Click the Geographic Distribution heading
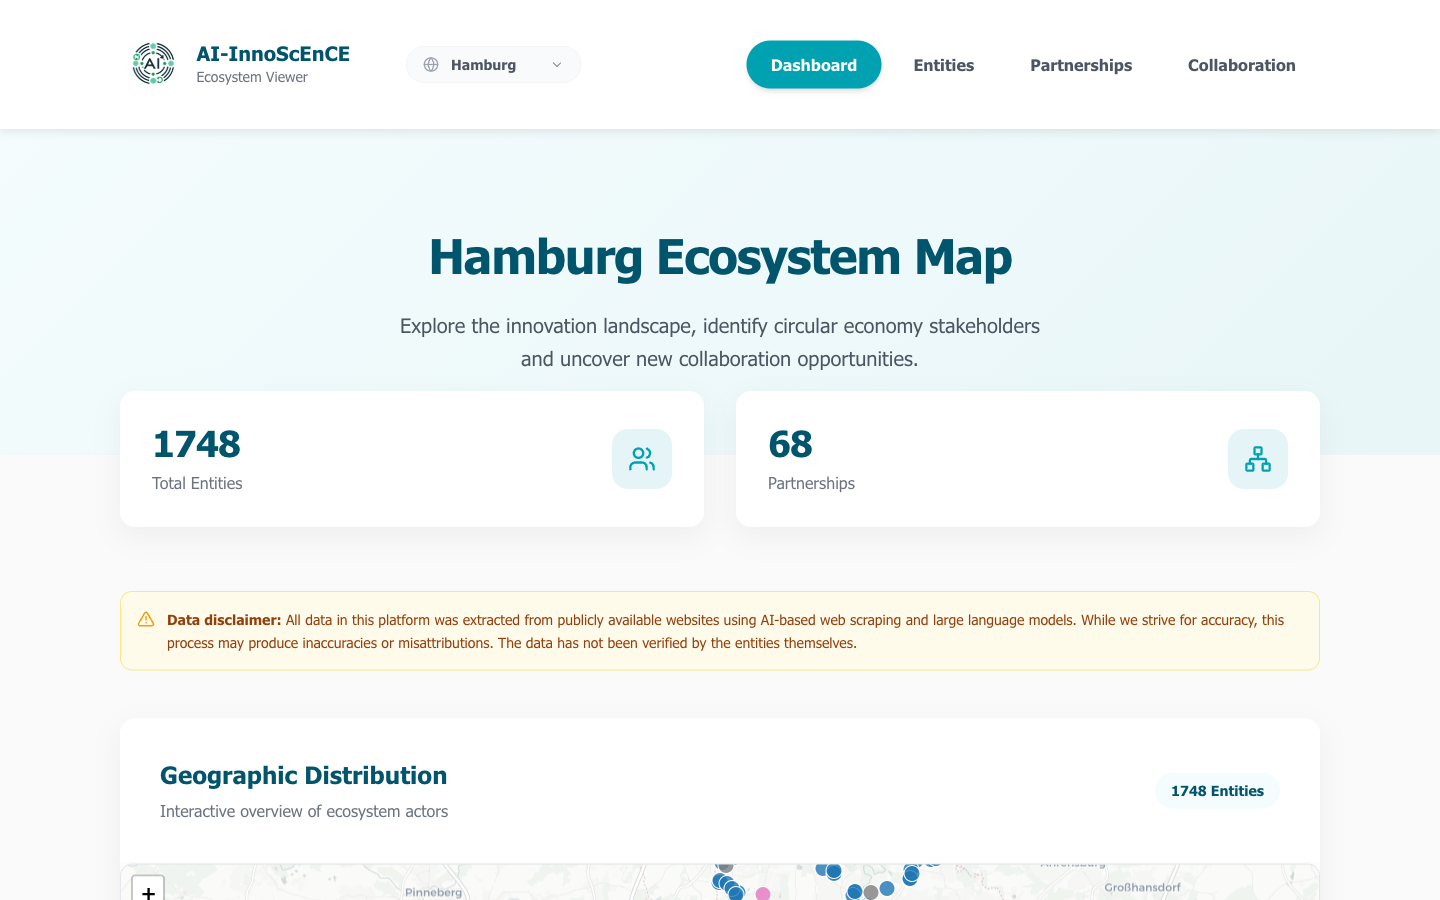1440x900 pixels. [x=303, y=776]
